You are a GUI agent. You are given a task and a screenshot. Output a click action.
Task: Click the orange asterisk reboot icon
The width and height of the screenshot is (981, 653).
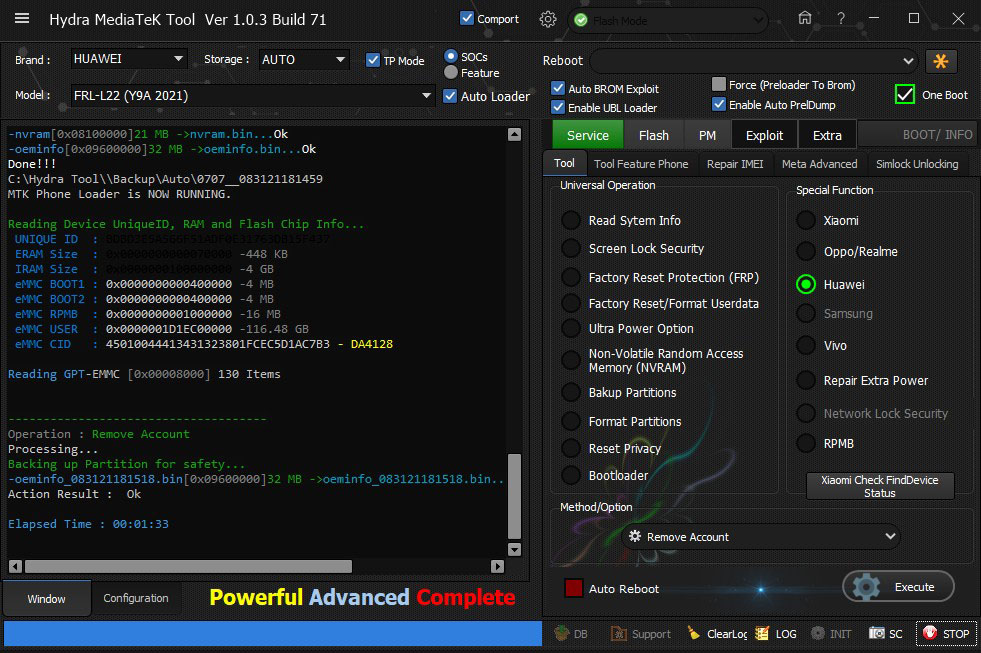pos(941,61)
